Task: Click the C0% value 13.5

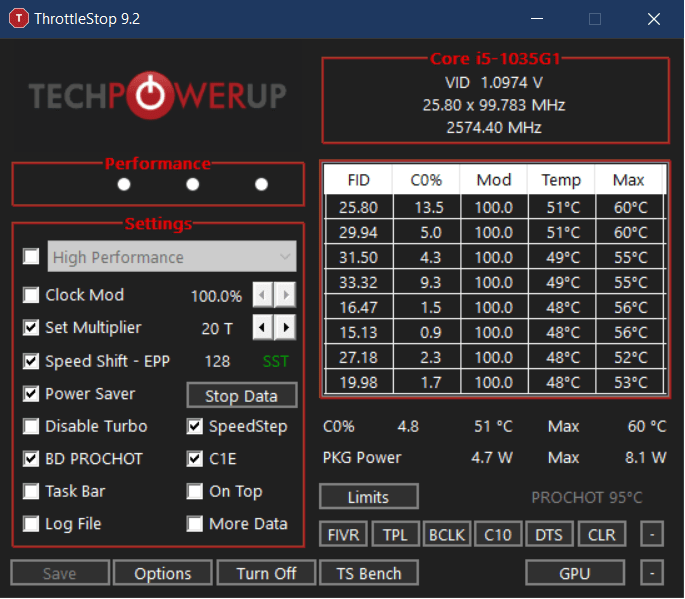Action: [x=429, y=207]
